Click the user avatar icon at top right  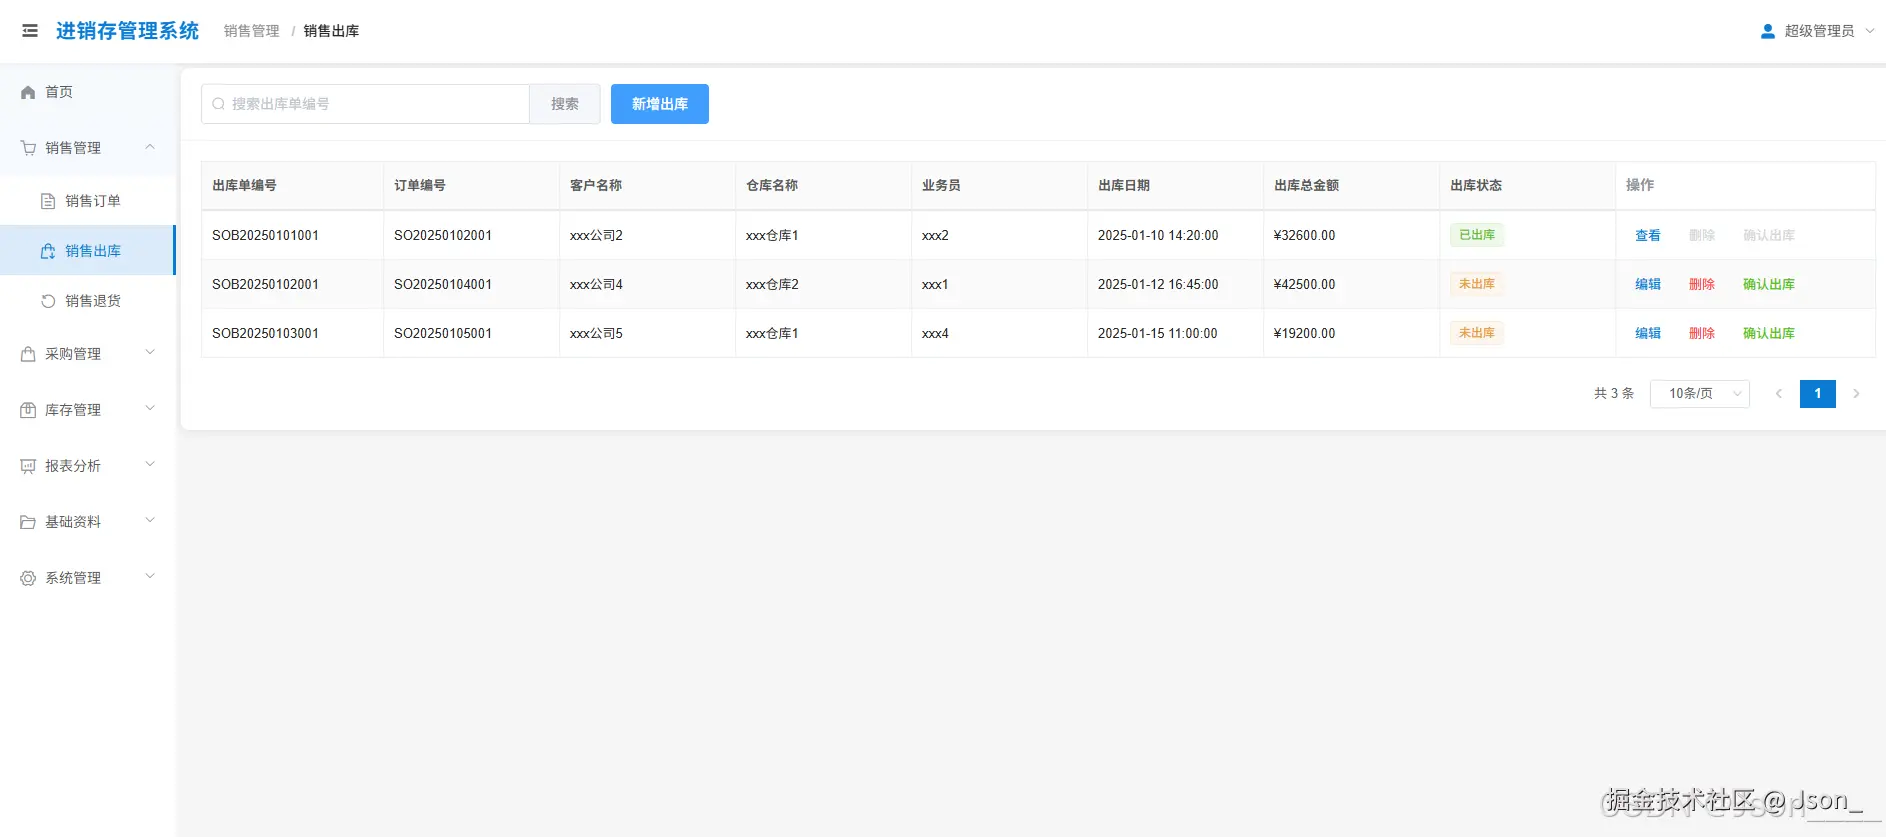click(x=1768, y=31)
